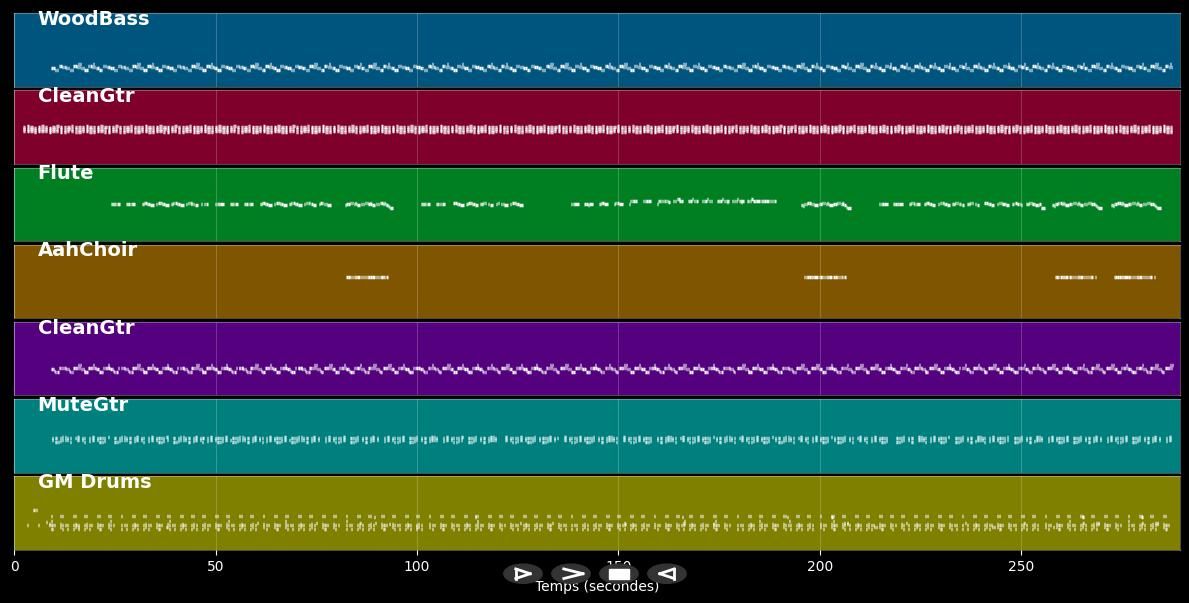
Task: Click the Rewind playback icon
Action: (x=666, y=573)
